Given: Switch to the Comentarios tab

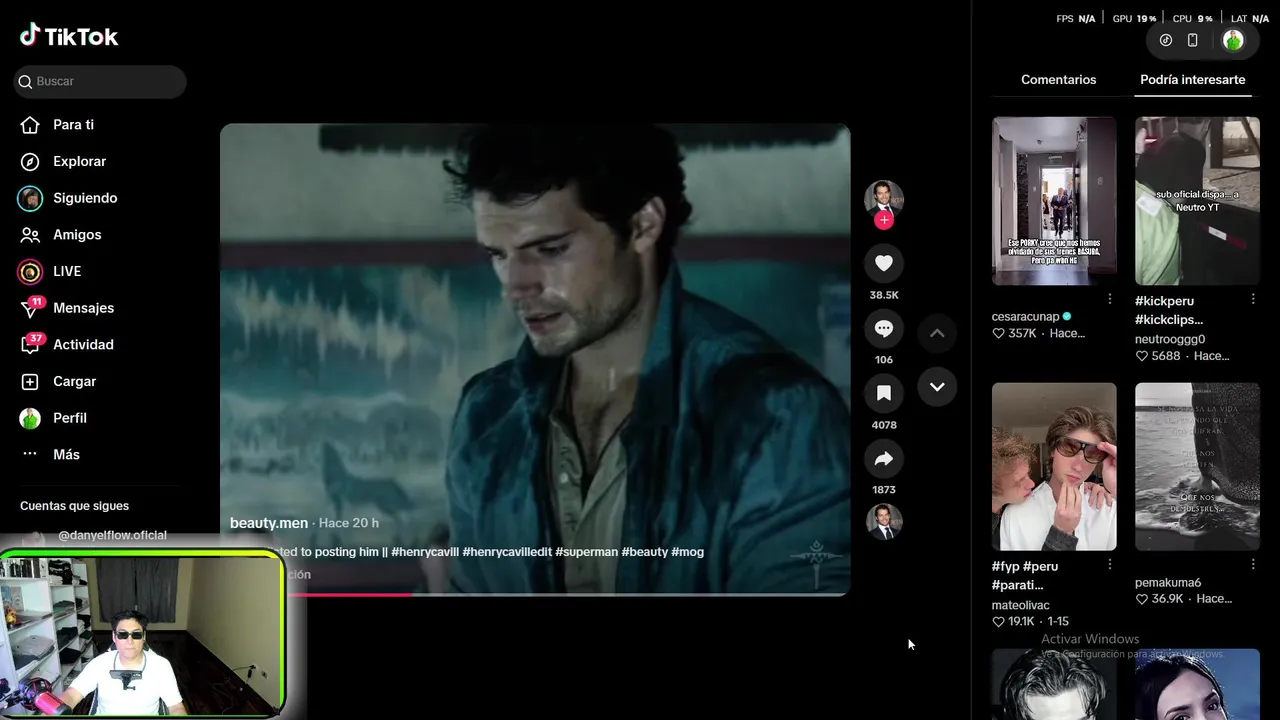Looking at the screenshot, I should [x=1058, y=80].
